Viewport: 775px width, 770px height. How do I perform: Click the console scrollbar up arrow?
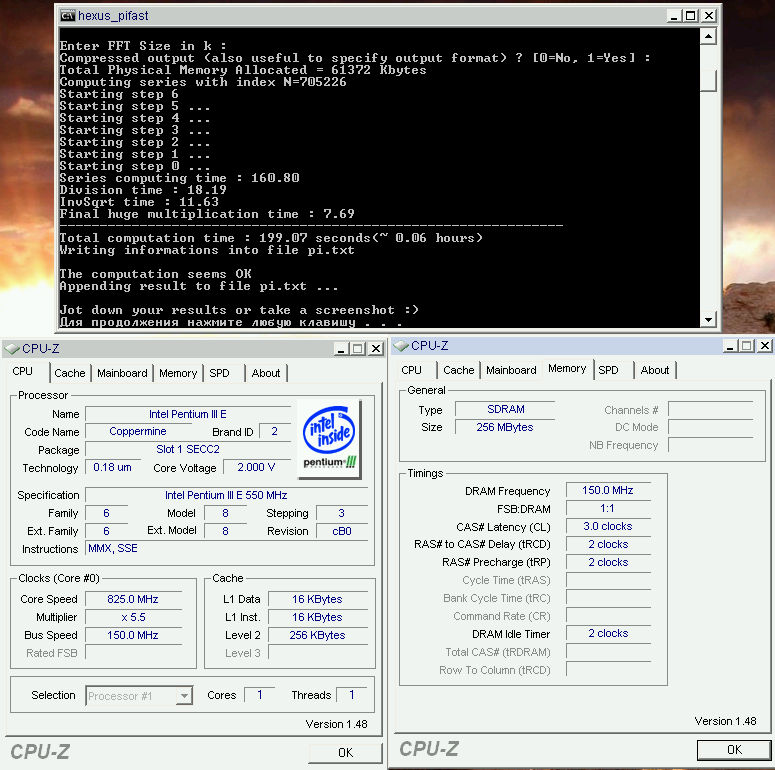708,37
